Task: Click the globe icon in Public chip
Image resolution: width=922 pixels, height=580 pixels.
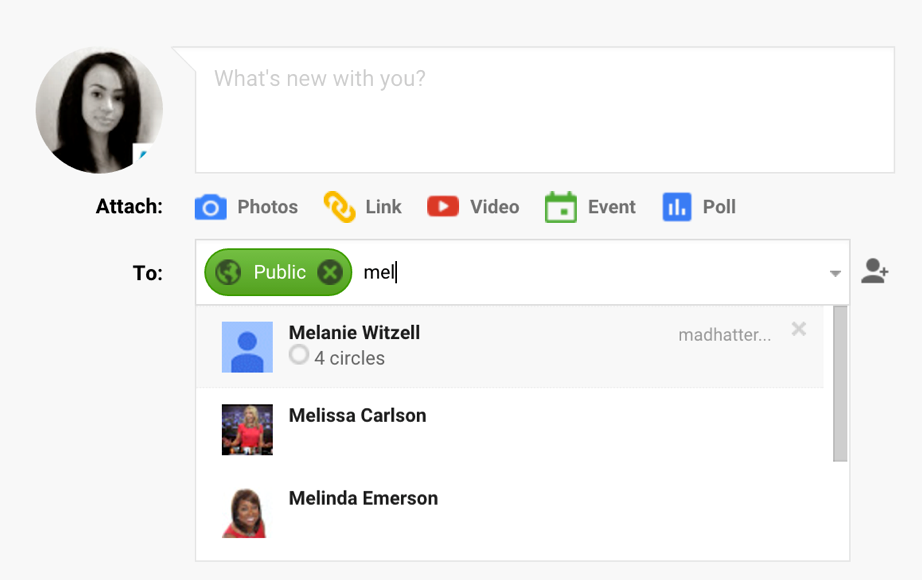Action: (228, 272)
